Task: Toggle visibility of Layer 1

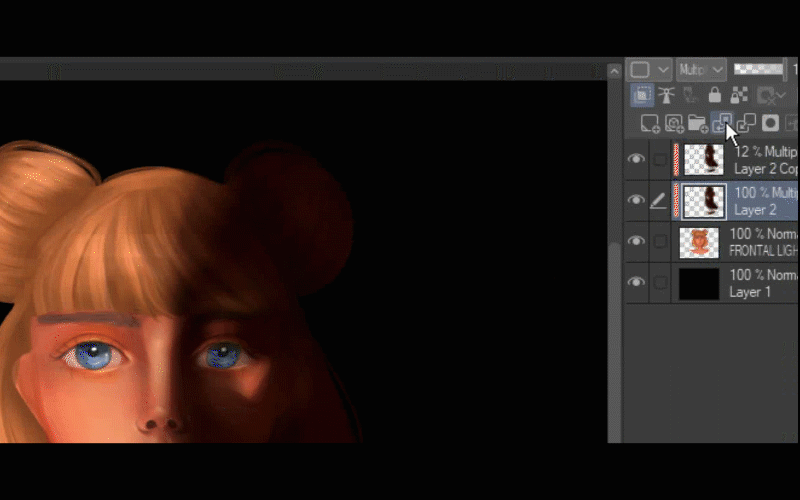Action: 635,283
